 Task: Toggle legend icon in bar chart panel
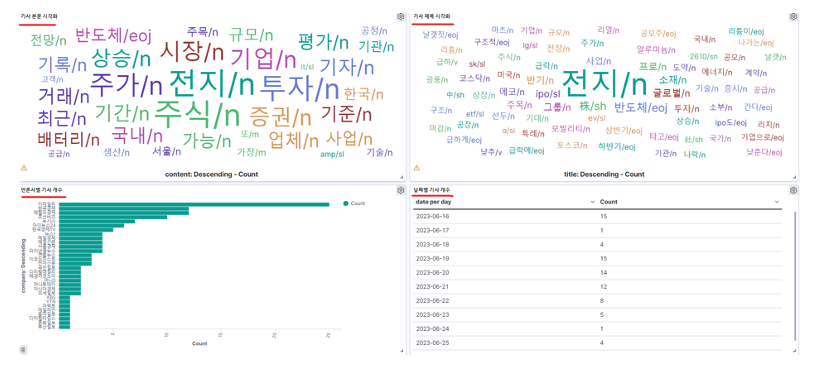point(23,350)
